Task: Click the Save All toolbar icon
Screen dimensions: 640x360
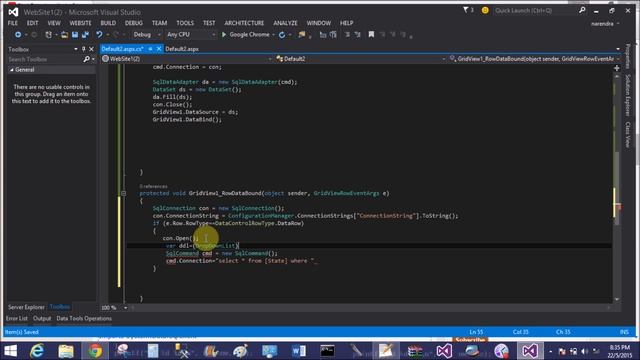Action: [85, 35]
